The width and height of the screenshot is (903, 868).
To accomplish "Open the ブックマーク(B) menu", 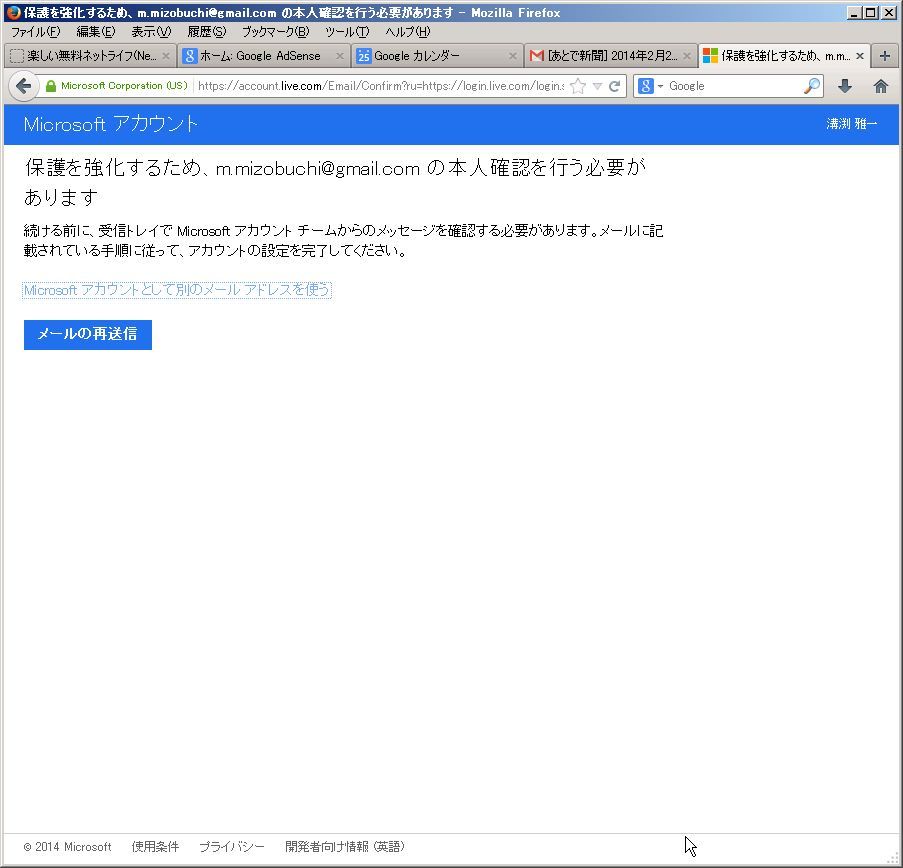I will pos(275,32).
